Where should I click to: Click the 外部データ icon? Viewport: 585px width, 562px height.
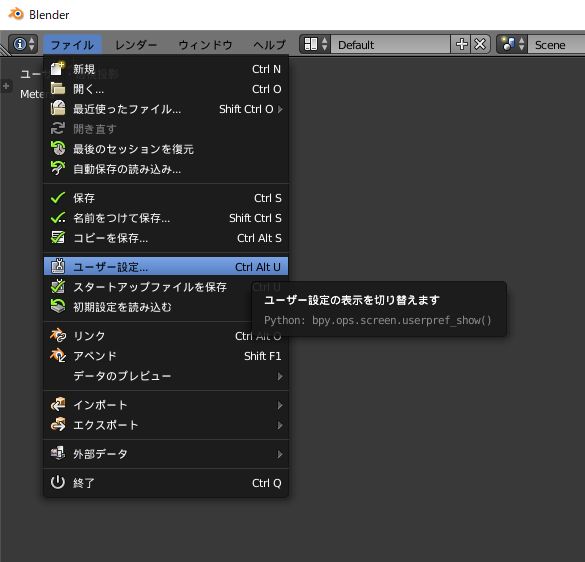pyautogui.click(x=58, y=453)
